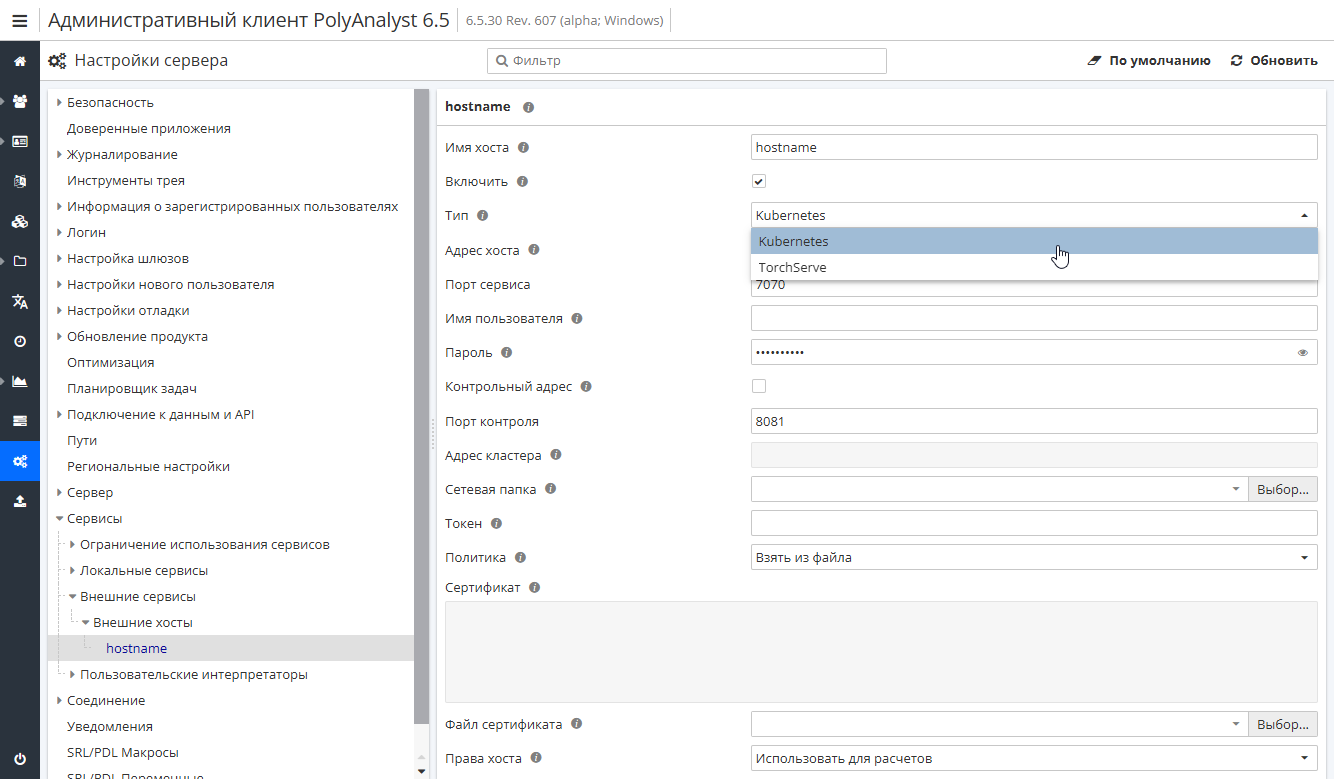
Task: Open the Файл сертификата dropdown arrow
Action: click(x=1236, y=725)
